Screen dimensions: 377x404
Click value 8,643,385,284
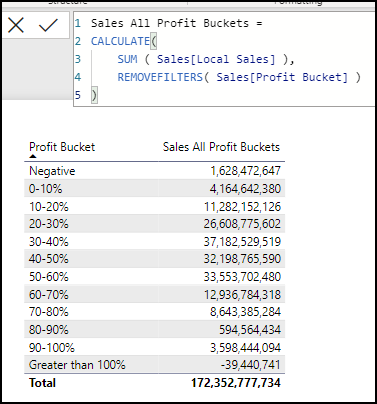point(245,312)
